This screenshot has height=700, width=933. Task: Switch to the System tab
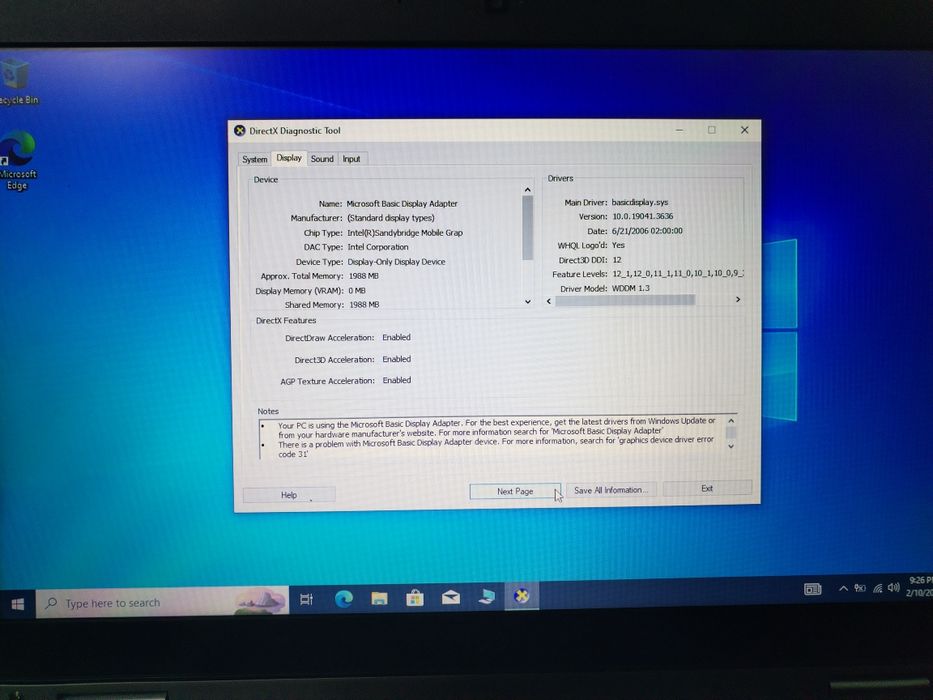coord(254,159)
